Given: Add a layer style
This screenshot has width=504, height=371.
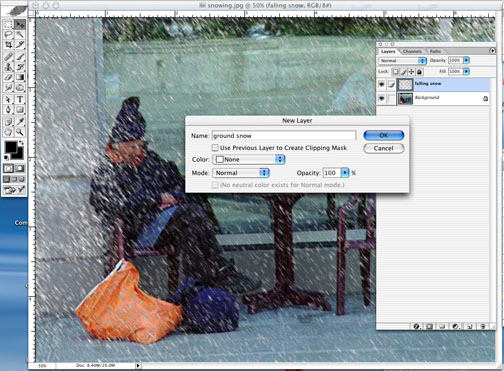Looking at the screenshot, I should (416, 326).
